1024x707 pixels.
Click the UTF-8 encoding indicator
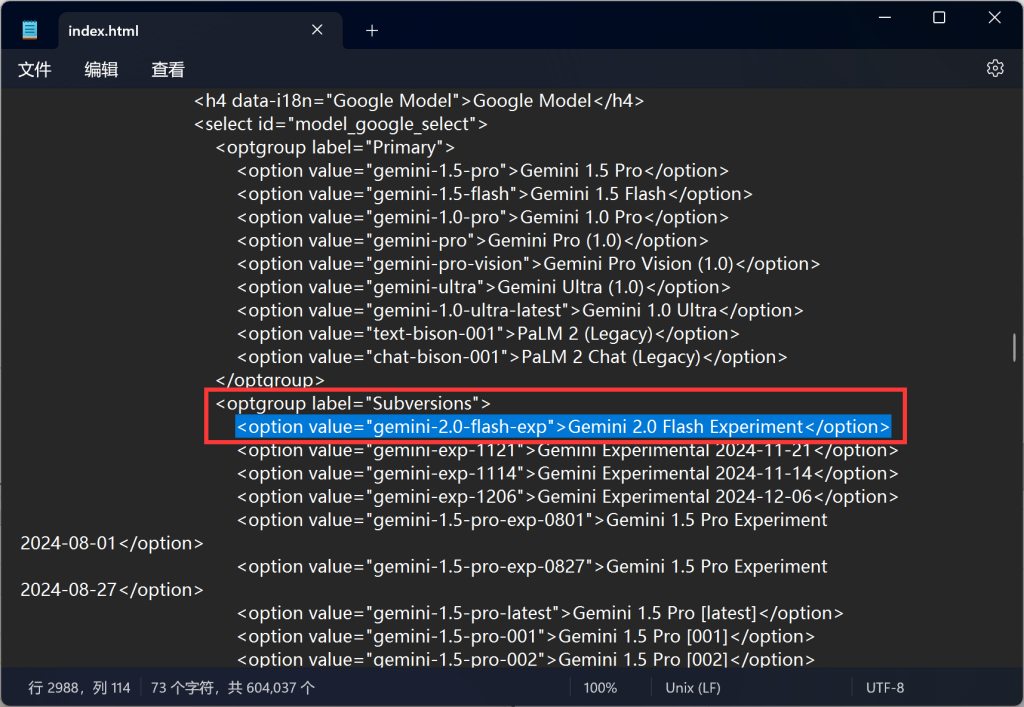point(885,687)
